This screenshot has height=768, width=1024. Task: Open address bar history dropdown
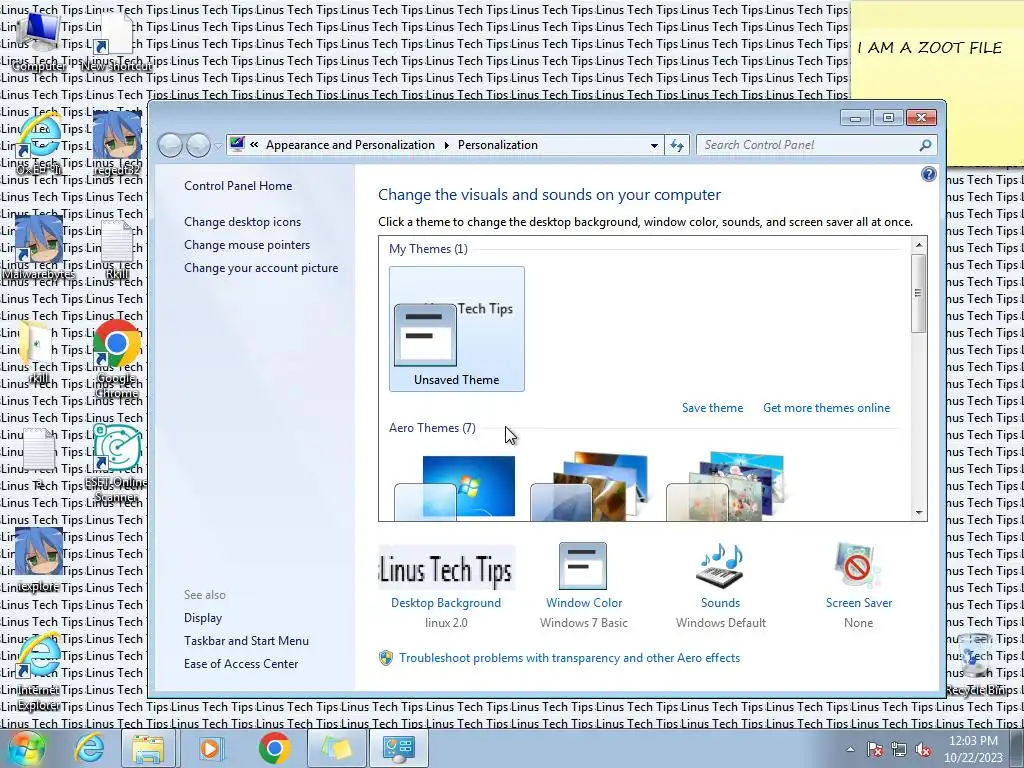pos(654,145)
